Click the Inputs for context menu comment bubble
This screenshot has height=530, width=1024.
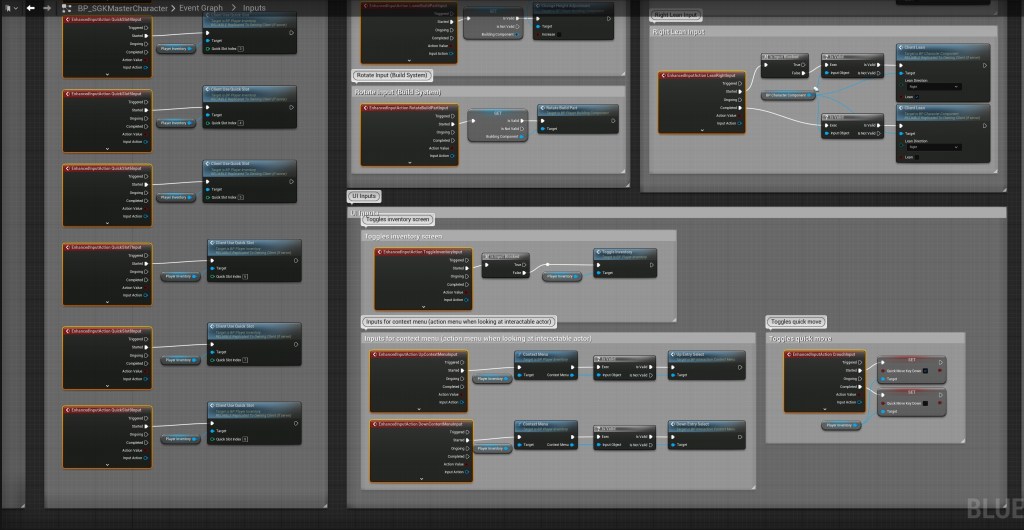459,322
